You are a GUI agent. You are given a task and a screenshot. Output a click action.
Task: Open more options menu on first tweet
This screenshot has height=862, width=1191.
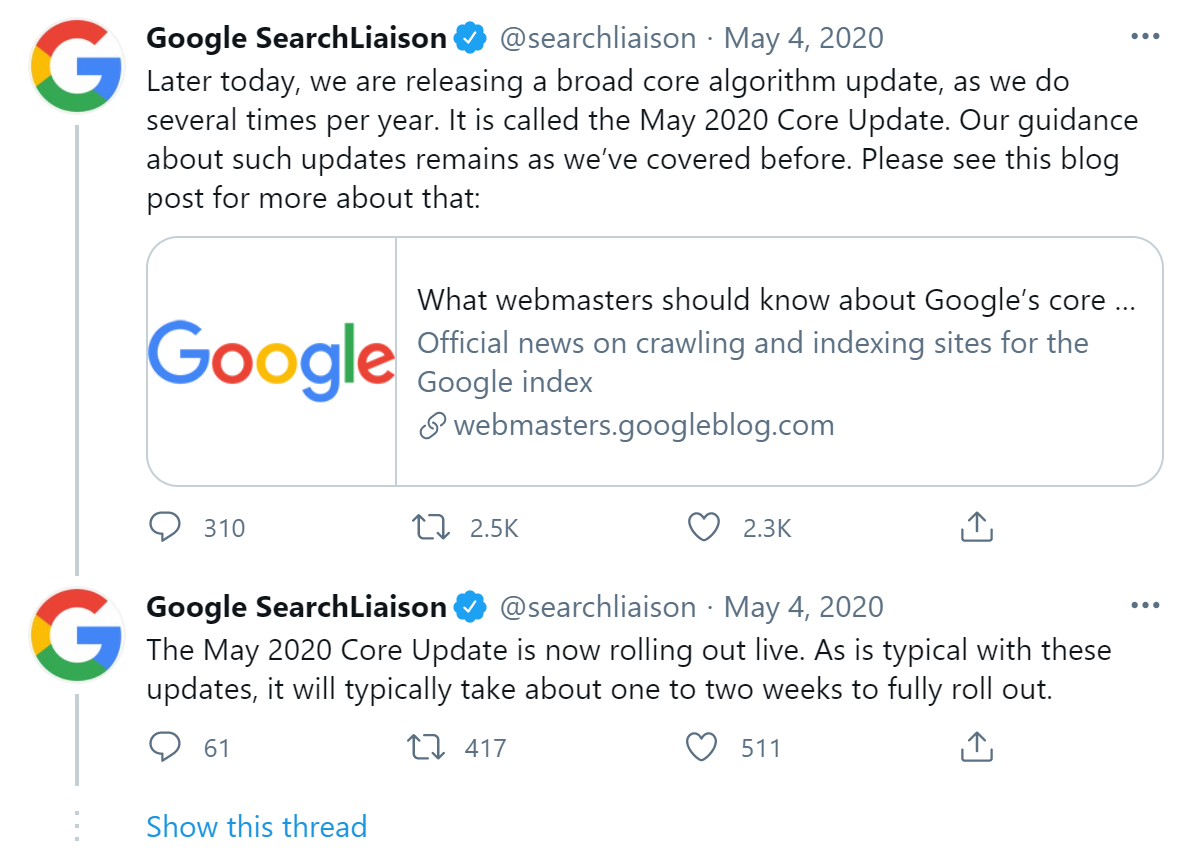coord(1144,37)
